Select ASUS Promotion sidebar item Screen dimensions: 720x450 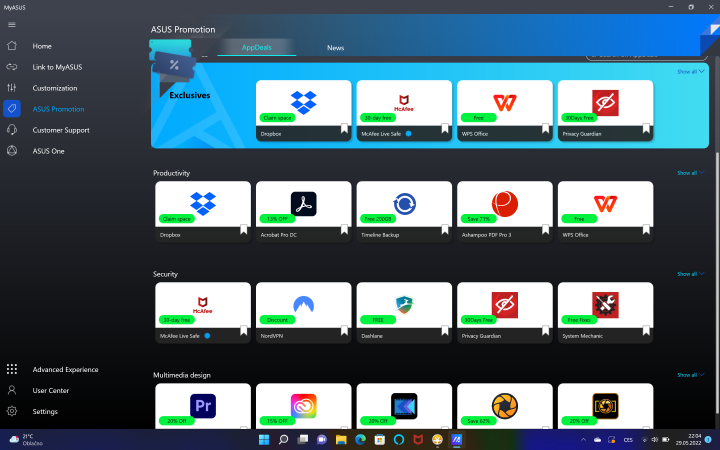[x=58, y=109]
